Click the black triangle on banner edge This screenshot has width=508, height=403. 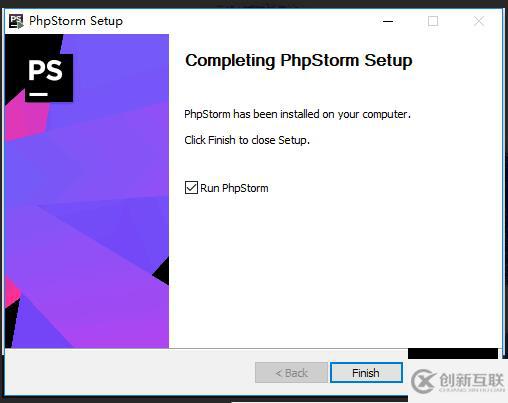tap(161, 271)
